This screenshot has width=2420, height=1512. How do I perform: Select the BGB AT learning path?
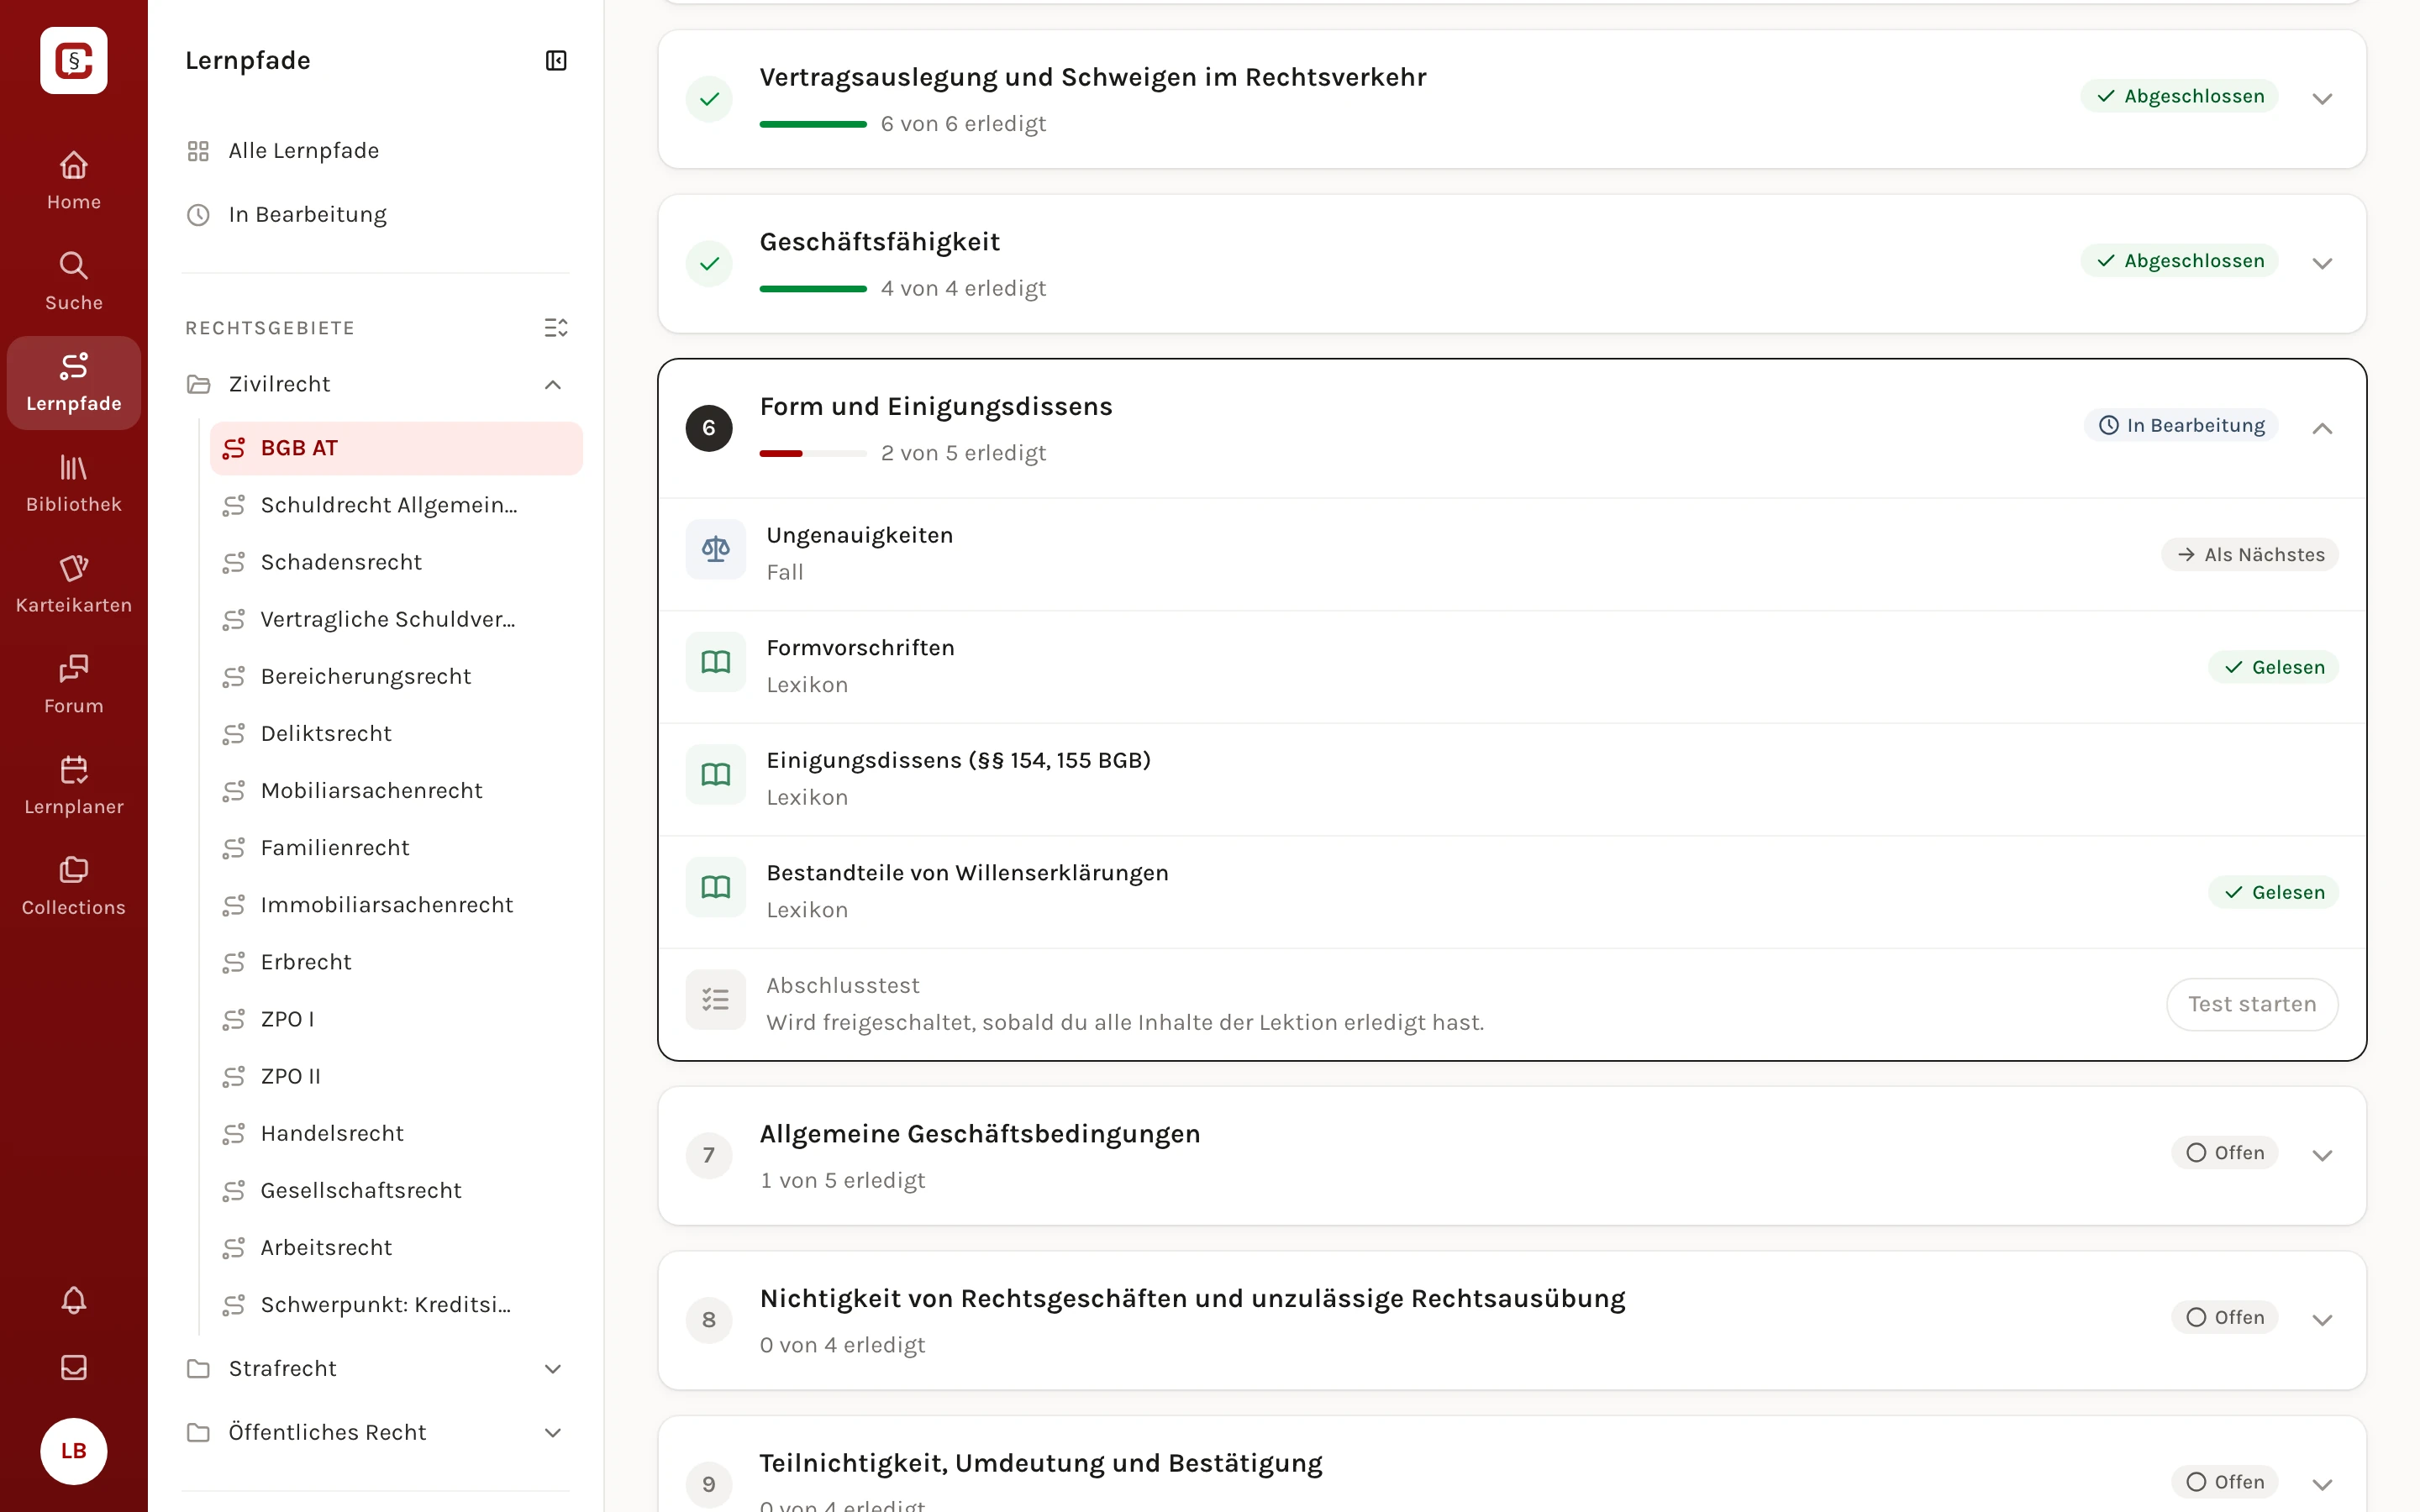tap(396, 448)
